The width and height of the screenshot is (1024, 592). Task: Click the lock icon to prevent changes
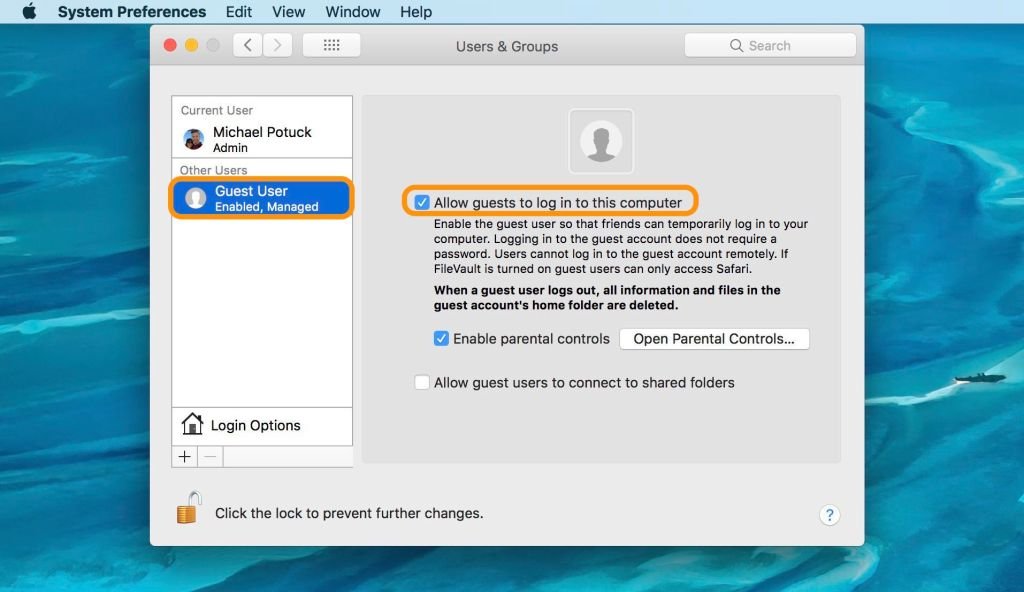pyautogui.click(x=188, y=509)
